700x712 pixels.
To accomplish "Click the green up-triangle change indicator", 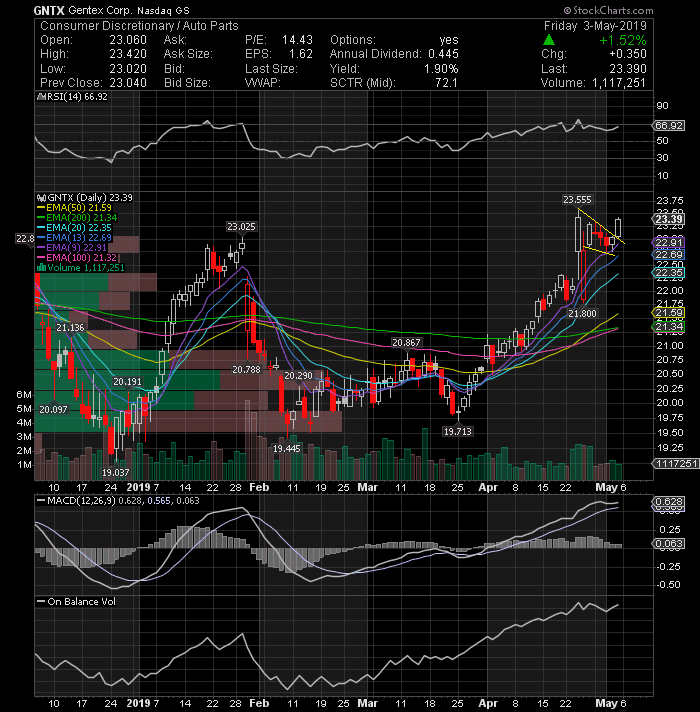I will (x=548, y=40).
